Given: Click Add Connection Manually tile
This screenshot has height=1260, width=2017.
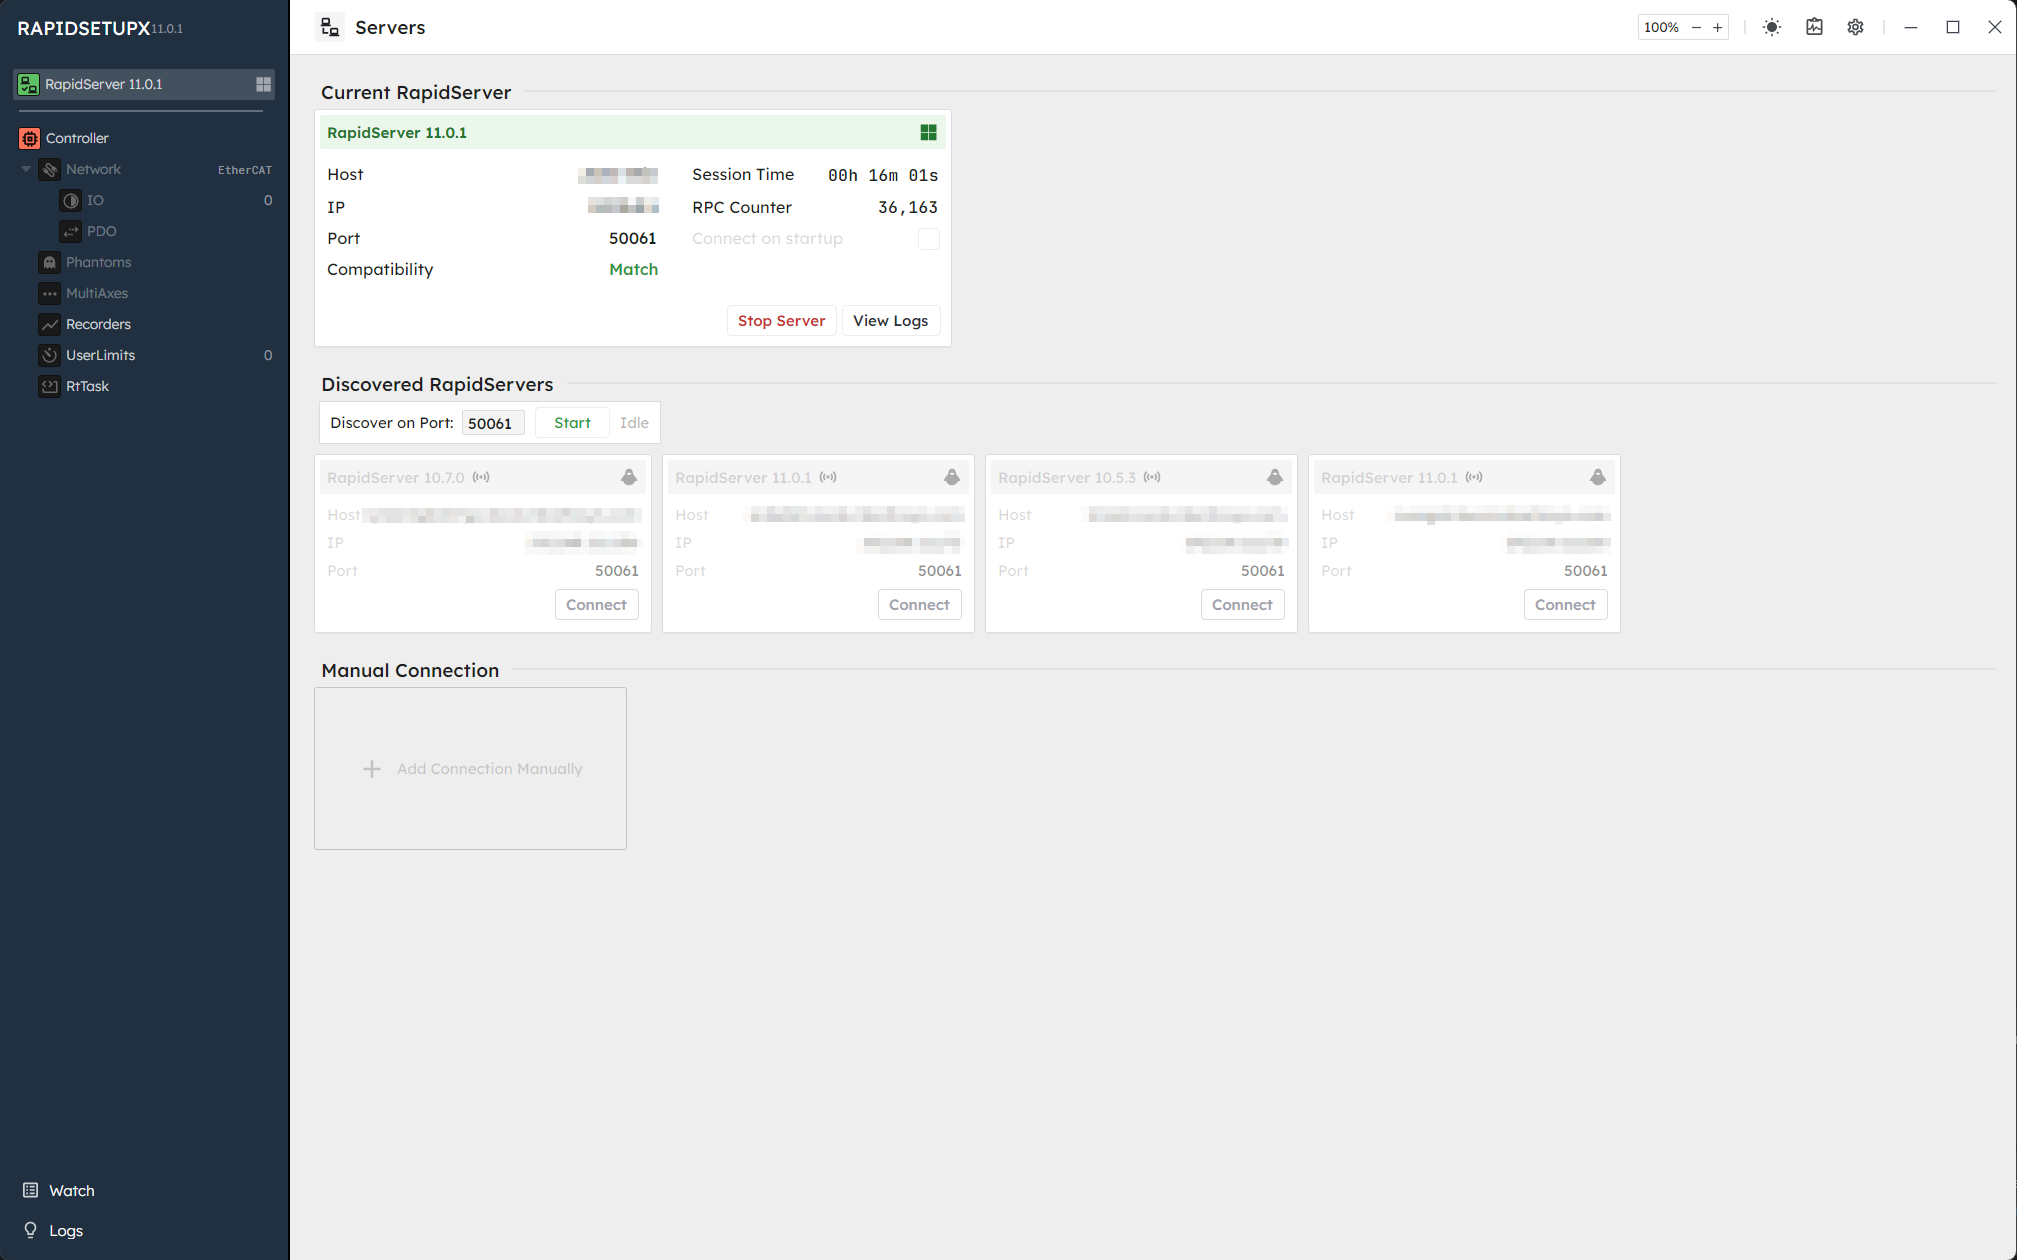Looking at the screenshot, I should coord(470,768).
